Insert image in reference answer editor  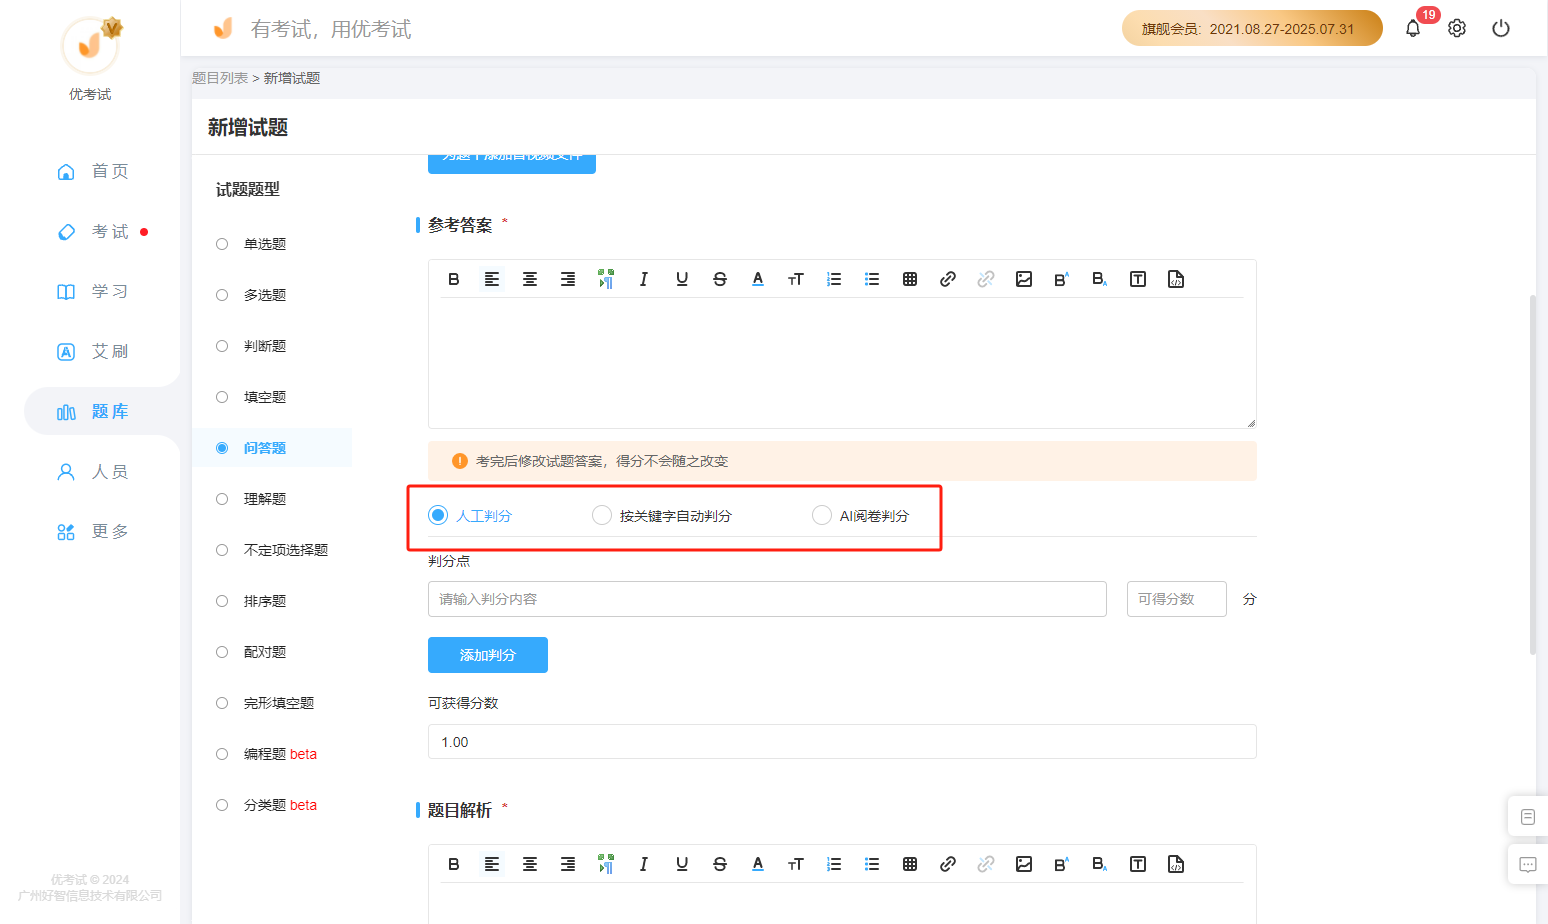[x=1024, y=279]
